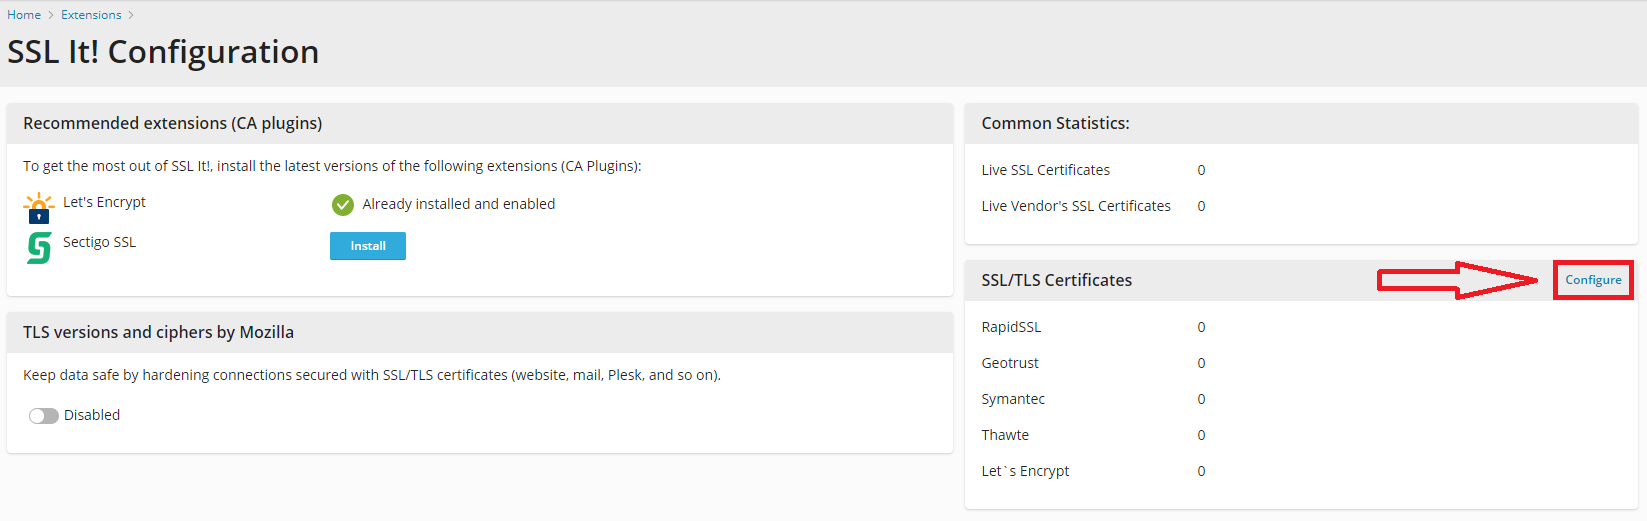Click the Symantec certificate row
1647x521 pixels.
click(x=1013, y=399)
